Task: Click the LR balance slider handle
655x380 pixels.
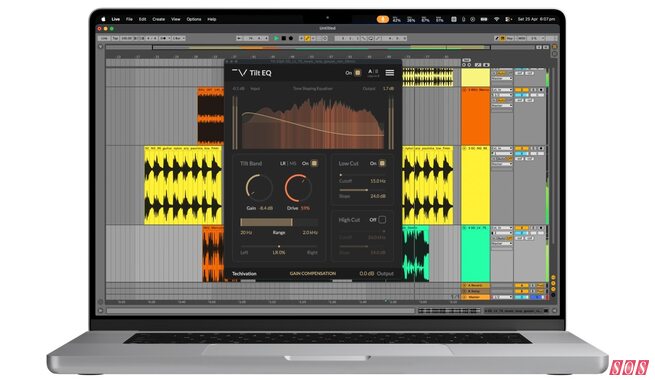Action: click(x=279, y=246)
